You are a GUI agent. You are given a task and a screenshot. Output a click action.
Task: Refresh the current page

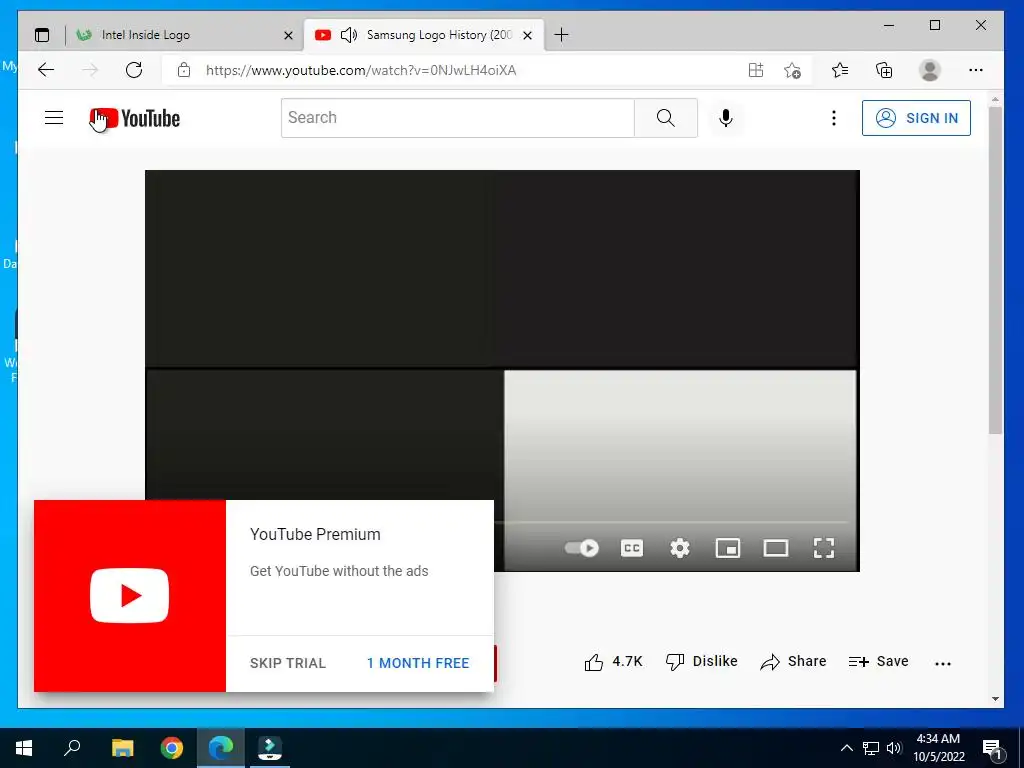click(134, 70)
